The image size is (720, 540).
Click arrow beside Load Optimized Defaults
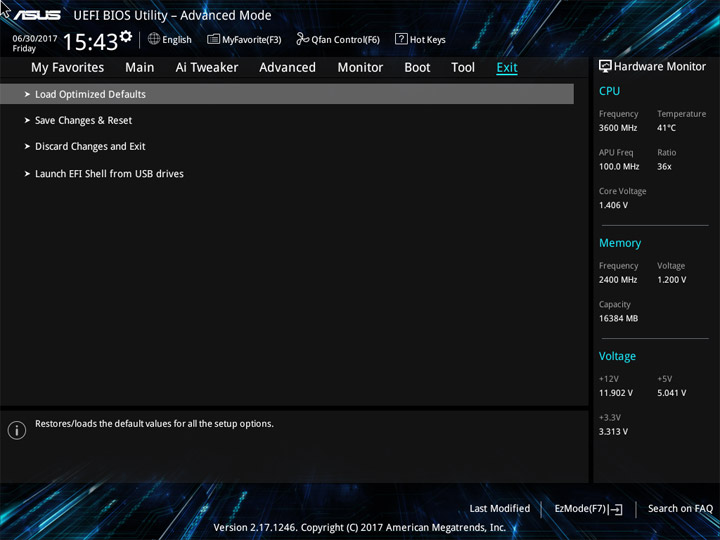point(27,94)
